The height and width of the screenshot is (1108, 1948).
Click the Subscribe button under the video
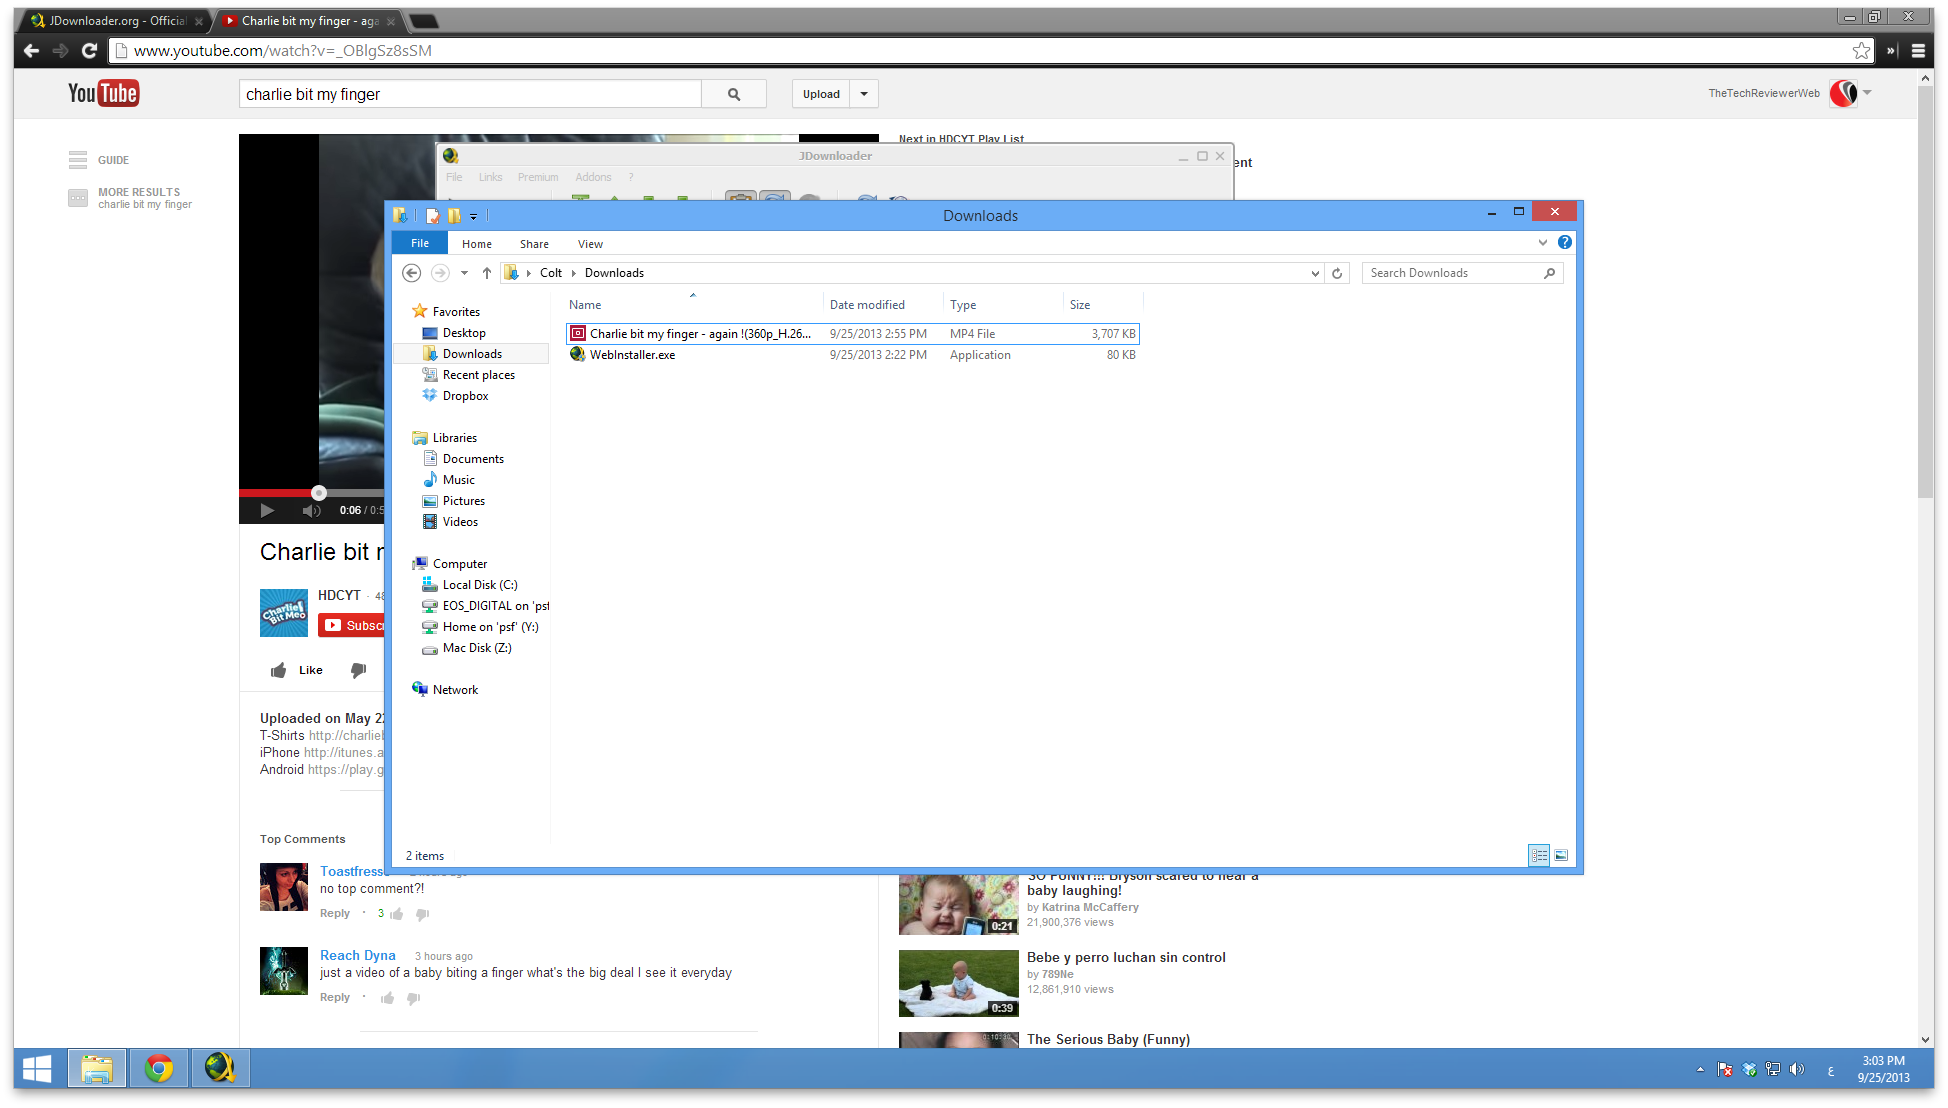point(355,625)
